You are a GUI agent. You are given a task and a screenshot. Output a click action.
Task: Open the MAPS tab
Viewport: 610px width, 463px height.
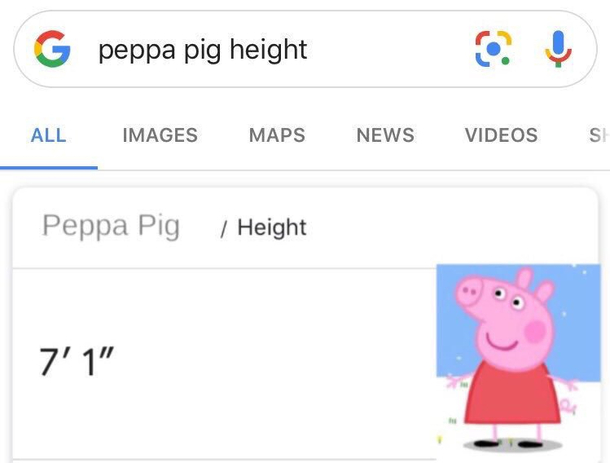pyautogui.click(x=277, y=135)
